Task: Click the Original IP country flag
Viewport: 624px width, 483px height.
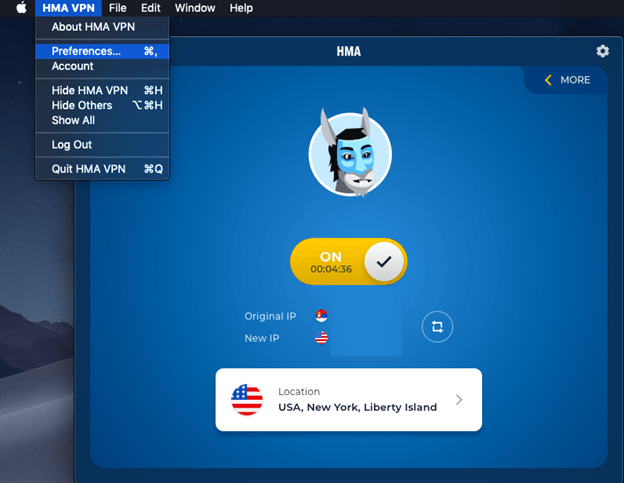Action: (321, 316)
